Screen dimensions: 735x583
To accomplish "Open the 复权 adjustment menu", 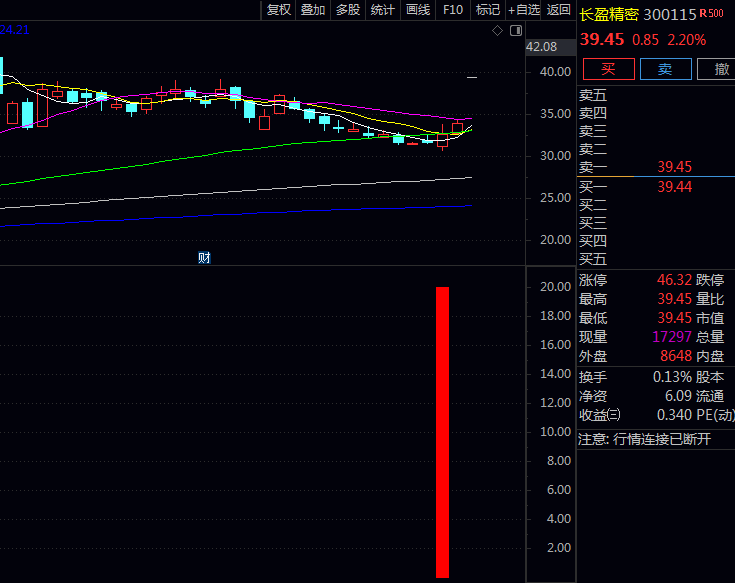I will pos(278,10).
